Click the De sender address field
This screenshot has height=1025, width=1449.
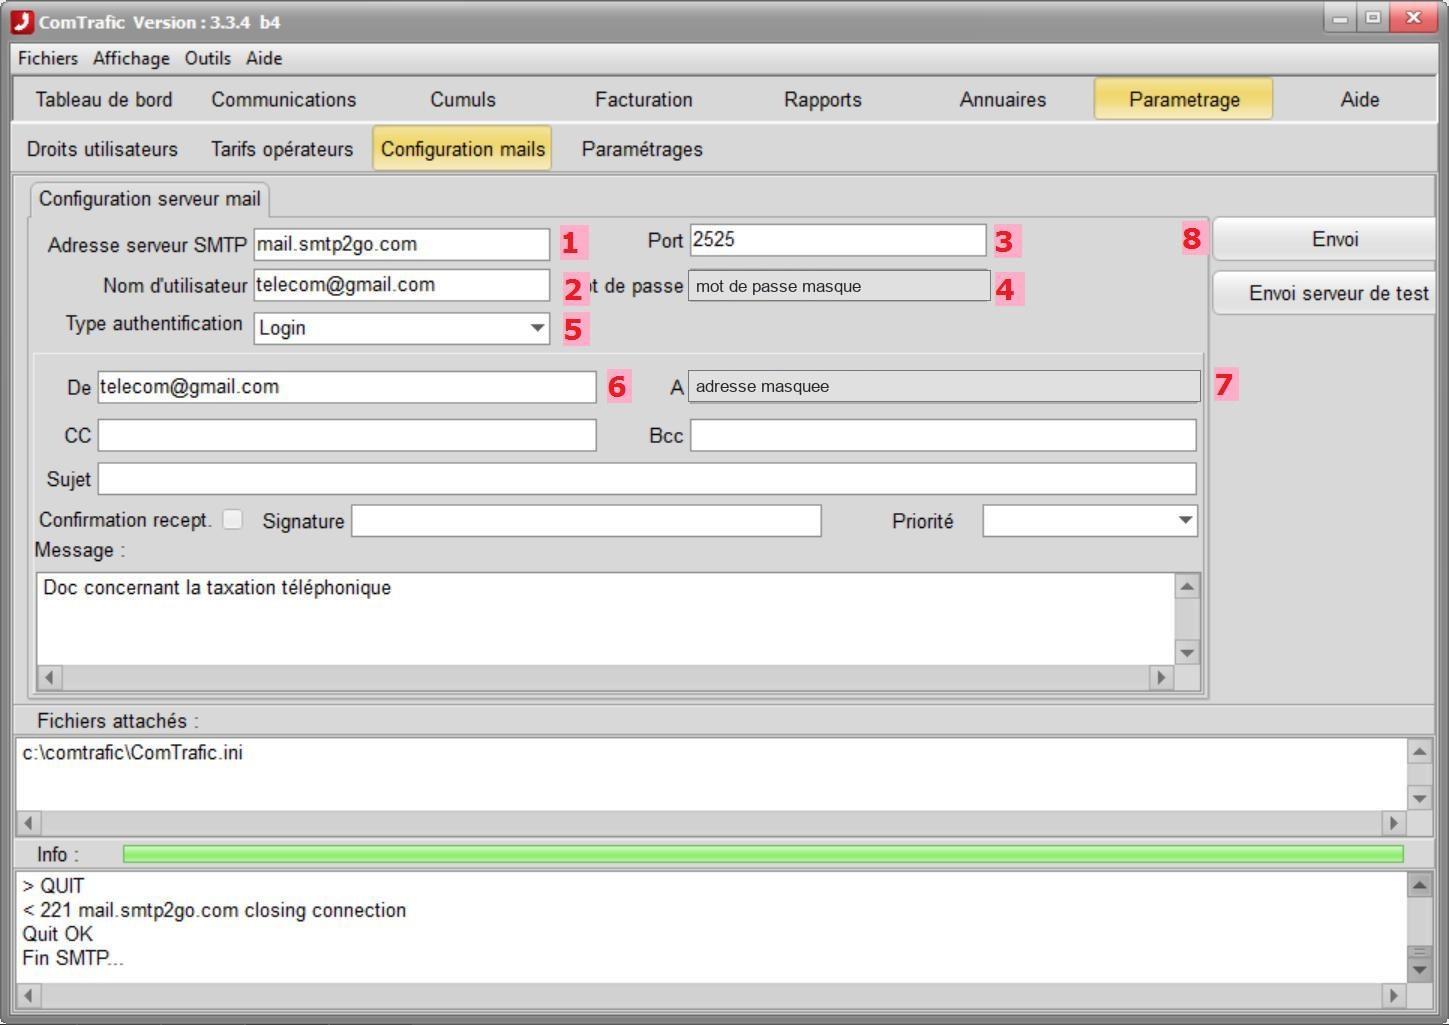tap(347, 387)
